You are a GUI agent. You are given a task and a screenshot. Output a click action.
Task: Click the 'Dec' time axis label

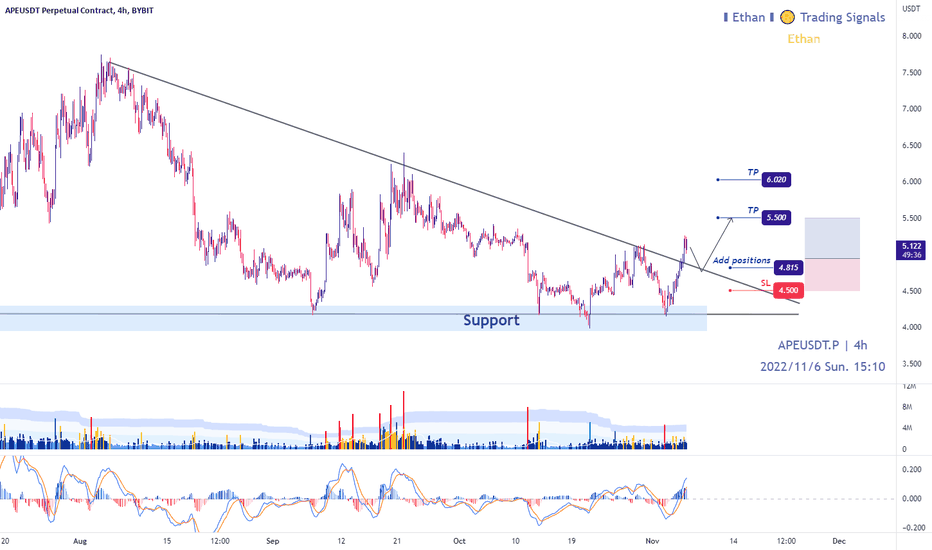click(839, 542)
